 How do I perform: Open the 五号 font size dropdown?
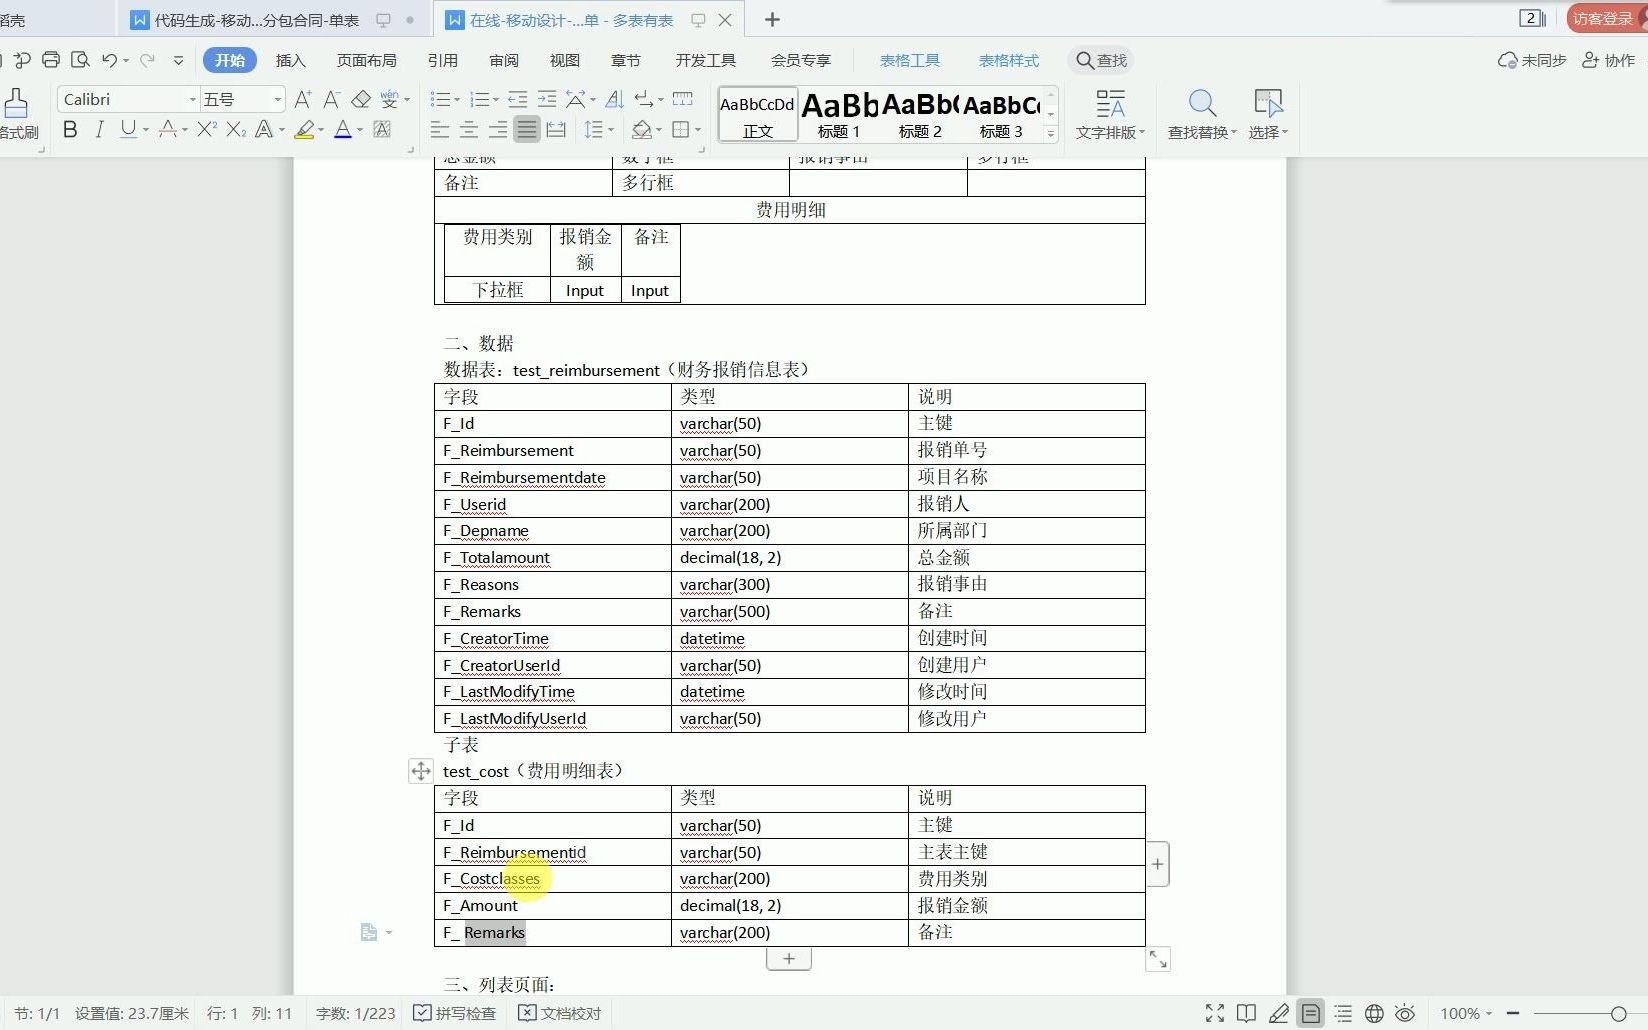(278, 99)
